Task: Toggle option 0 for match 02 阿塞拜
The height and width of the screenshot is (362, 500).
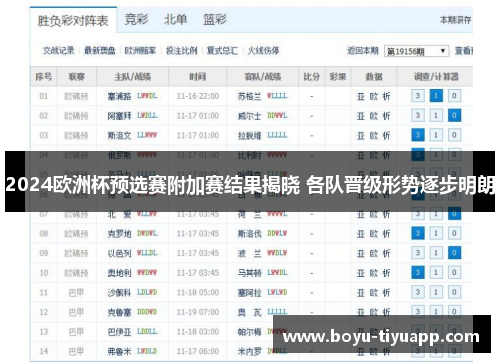Action: [x=454, y=116]
